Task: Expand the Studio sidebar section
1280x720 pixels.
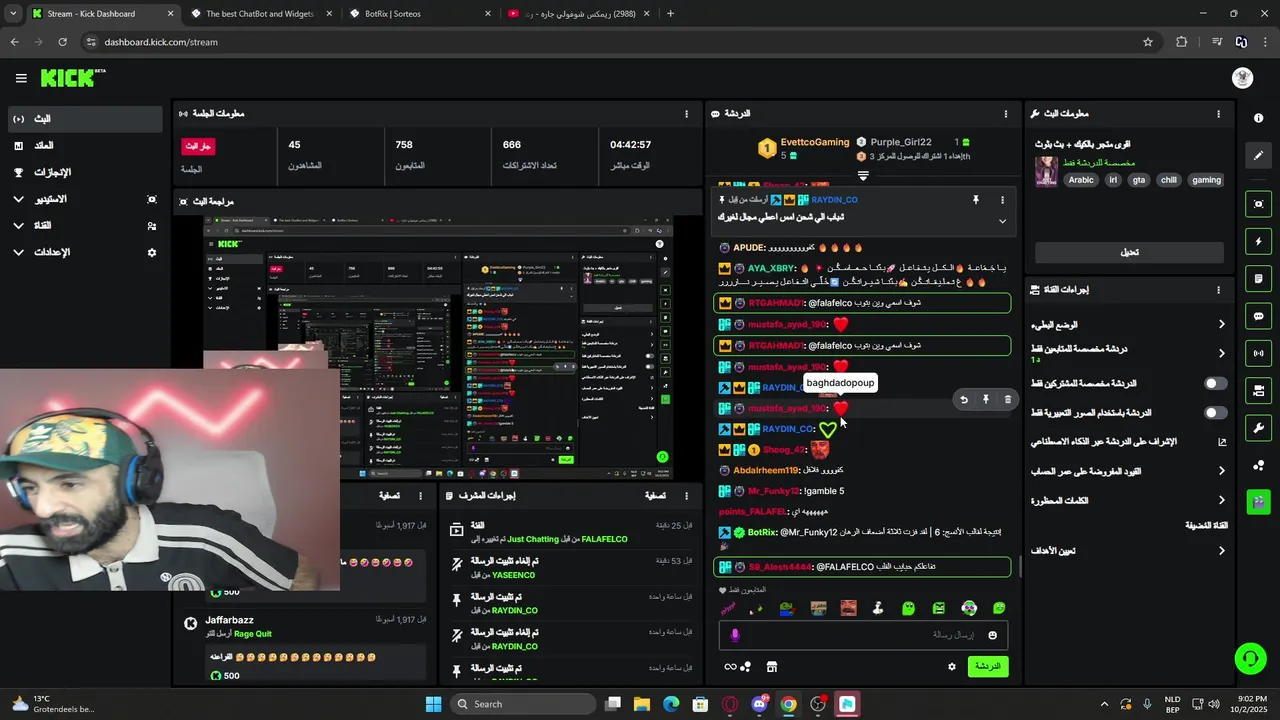Action: tap(18, 199)
